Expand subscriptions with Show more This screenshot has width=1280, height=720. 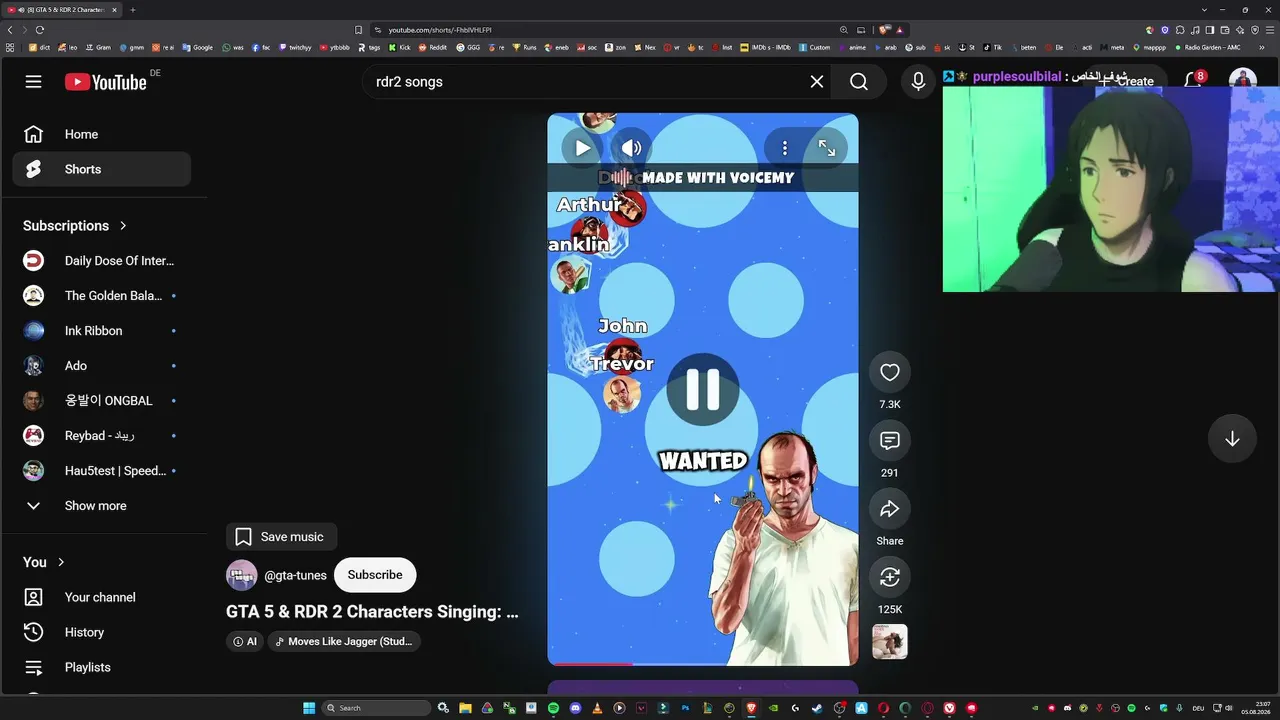click(x=102, y=506)
